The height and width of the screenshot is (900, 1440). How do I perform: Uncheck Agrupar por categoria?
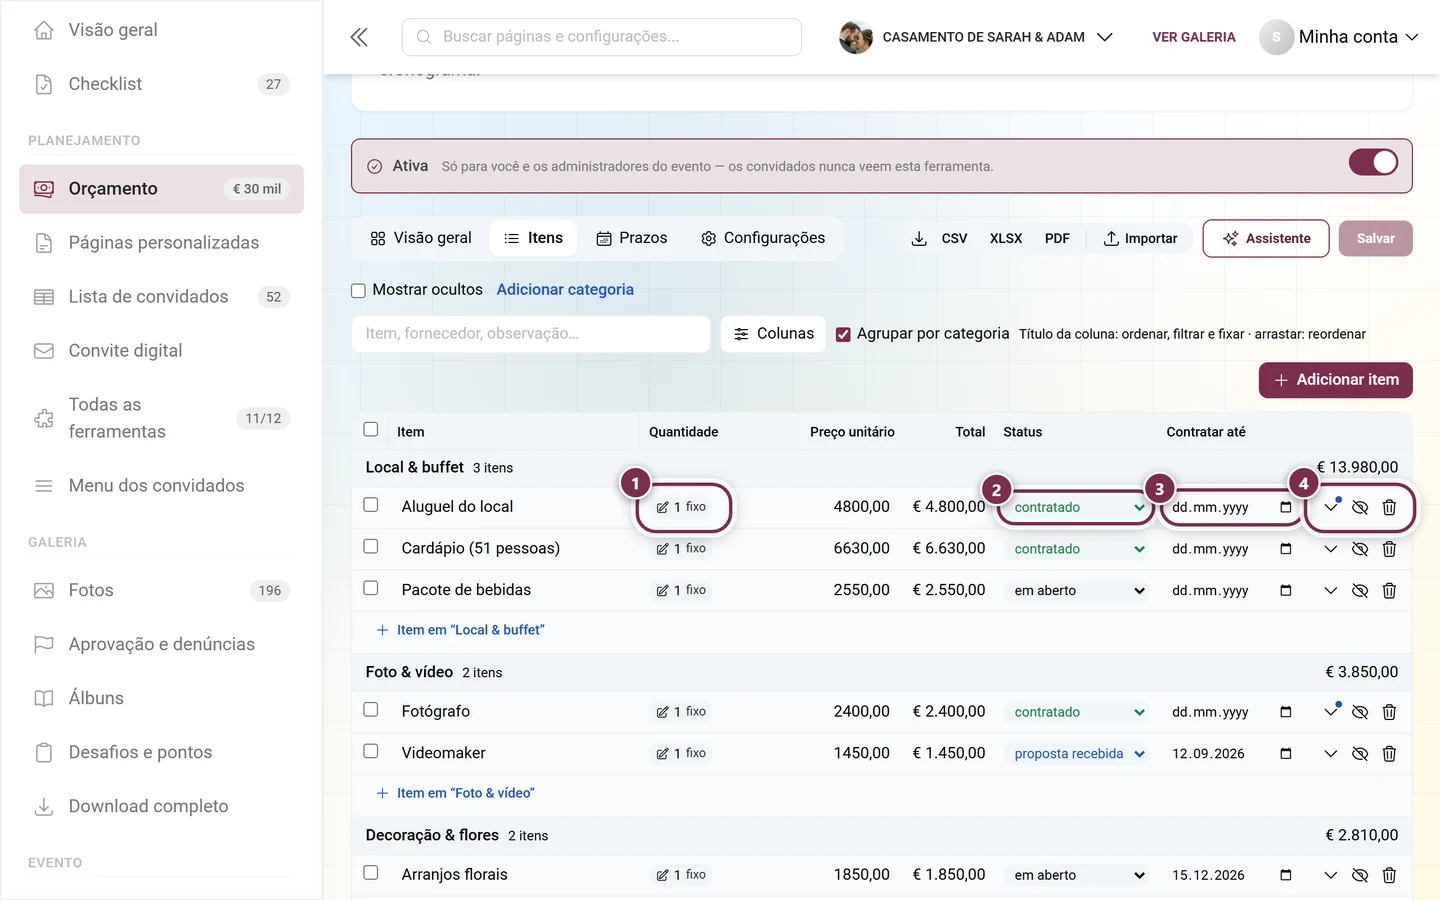843,335
